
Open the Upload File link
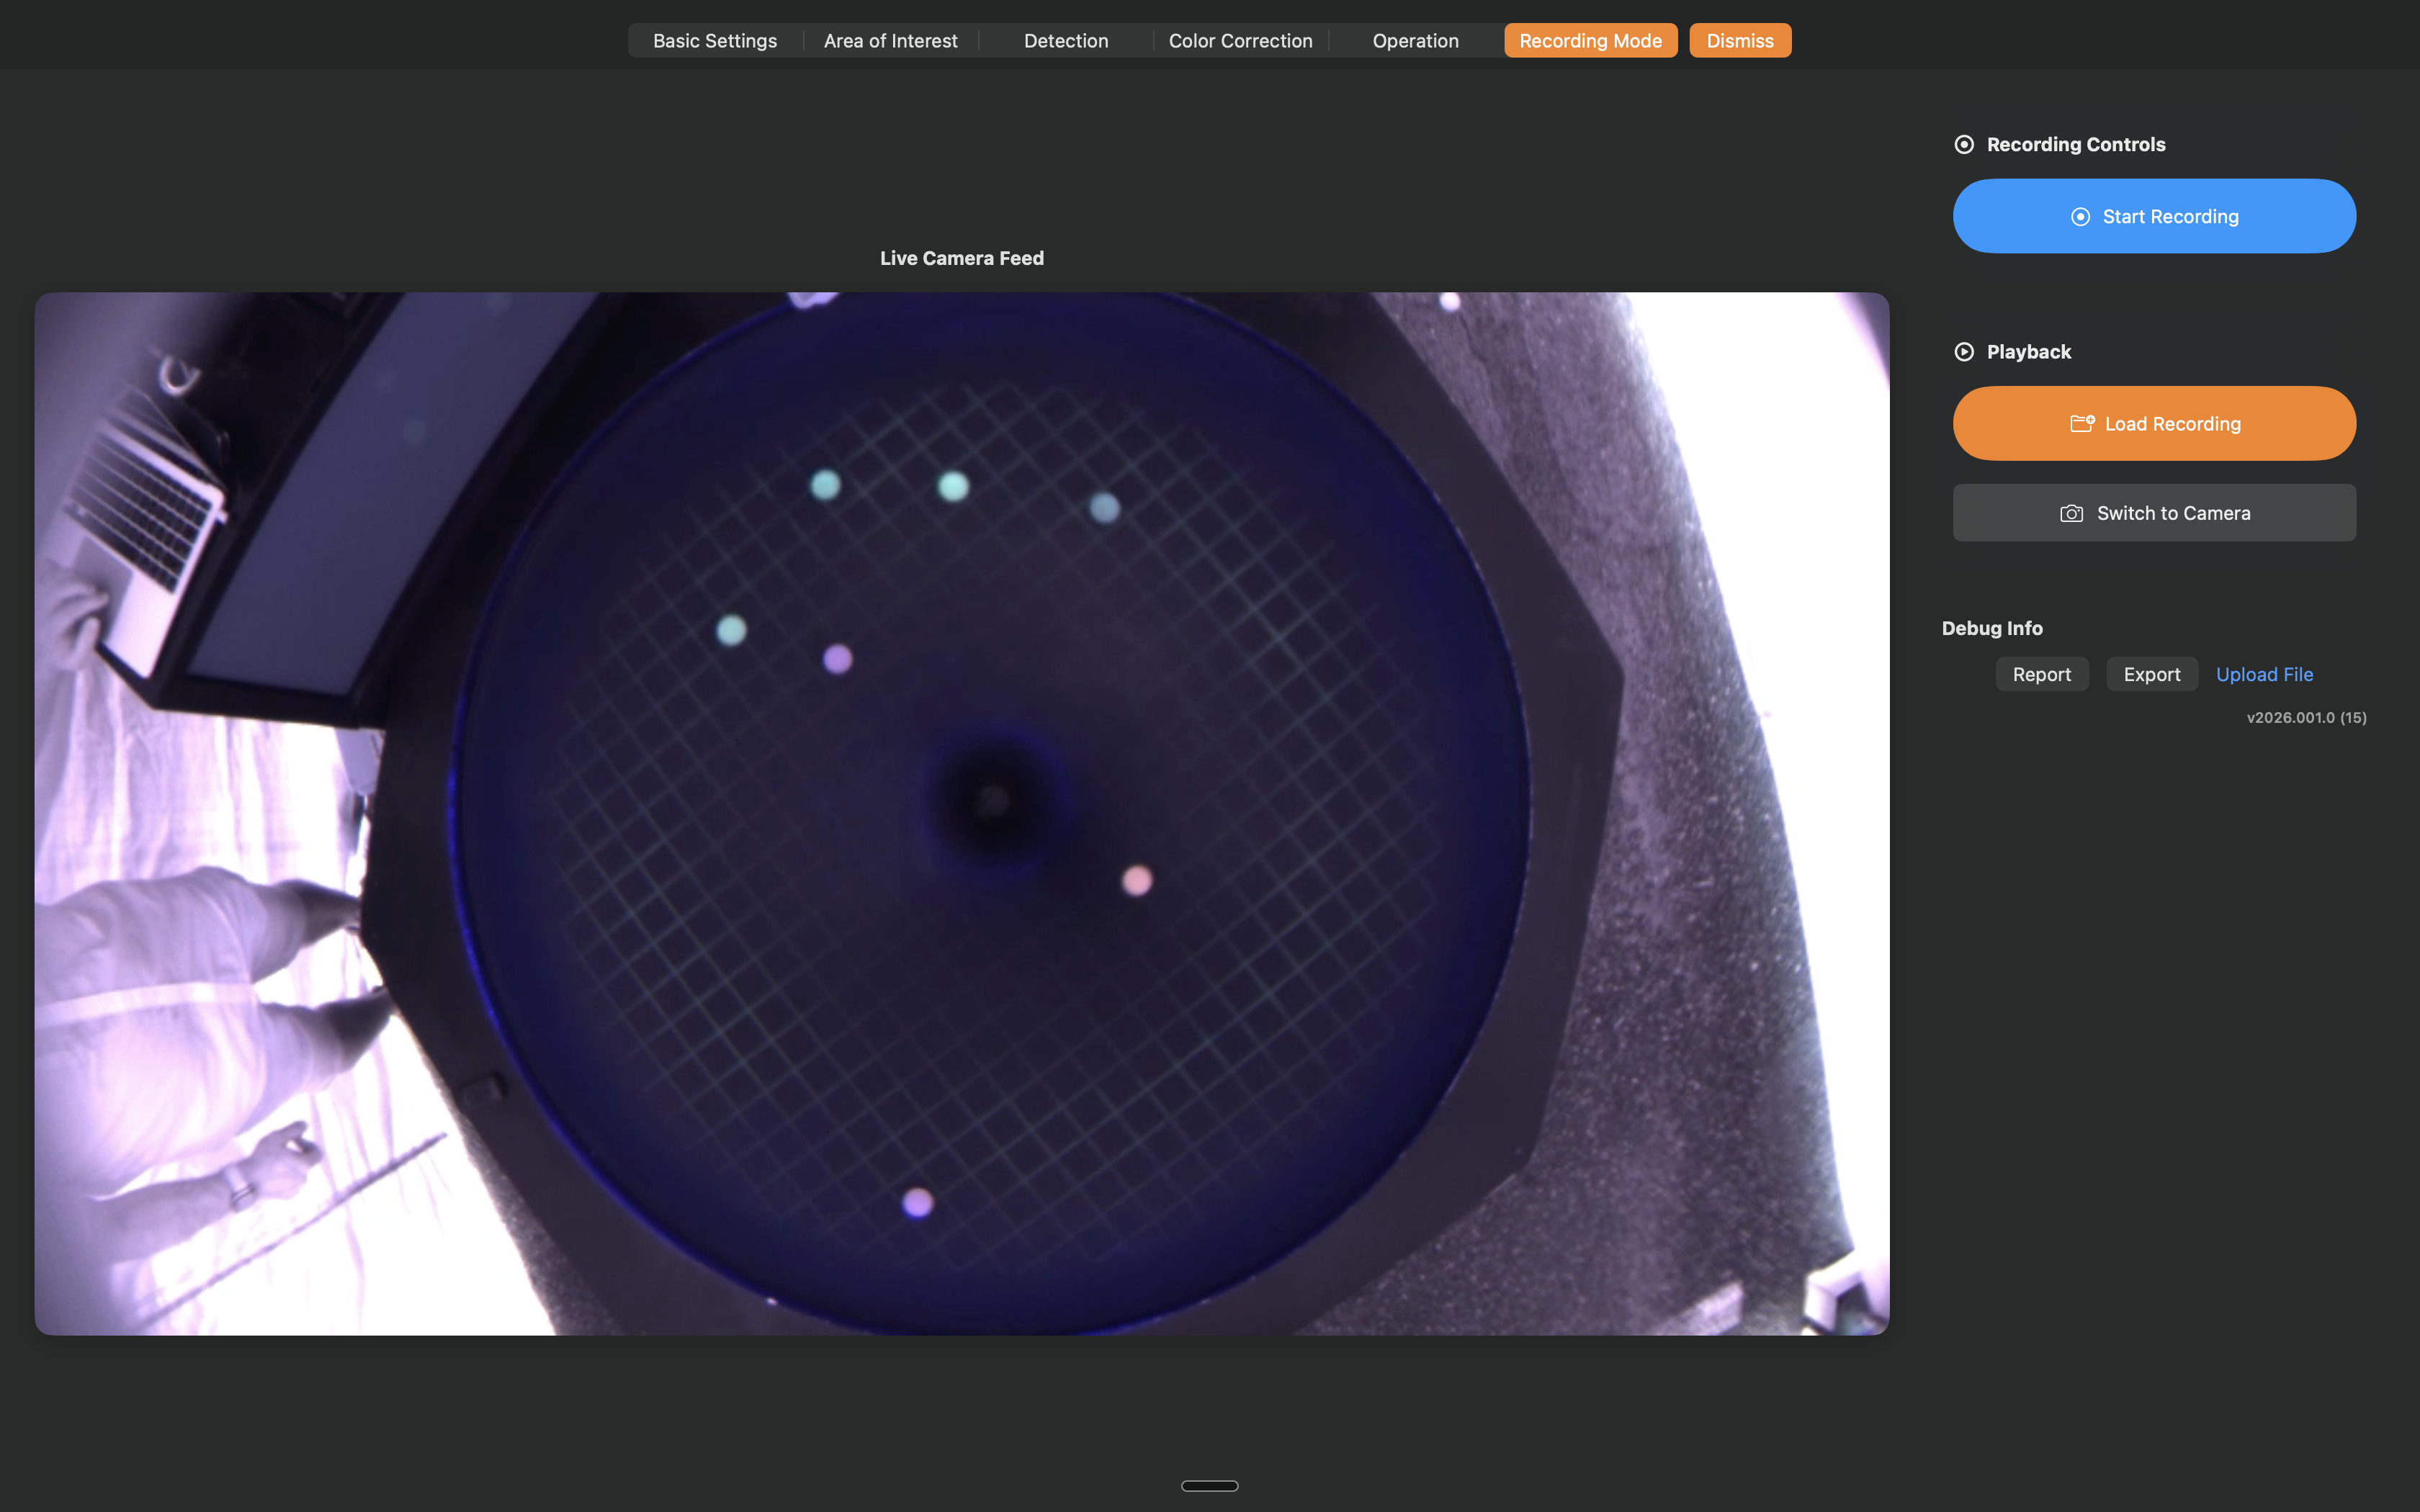[2264, 674]
